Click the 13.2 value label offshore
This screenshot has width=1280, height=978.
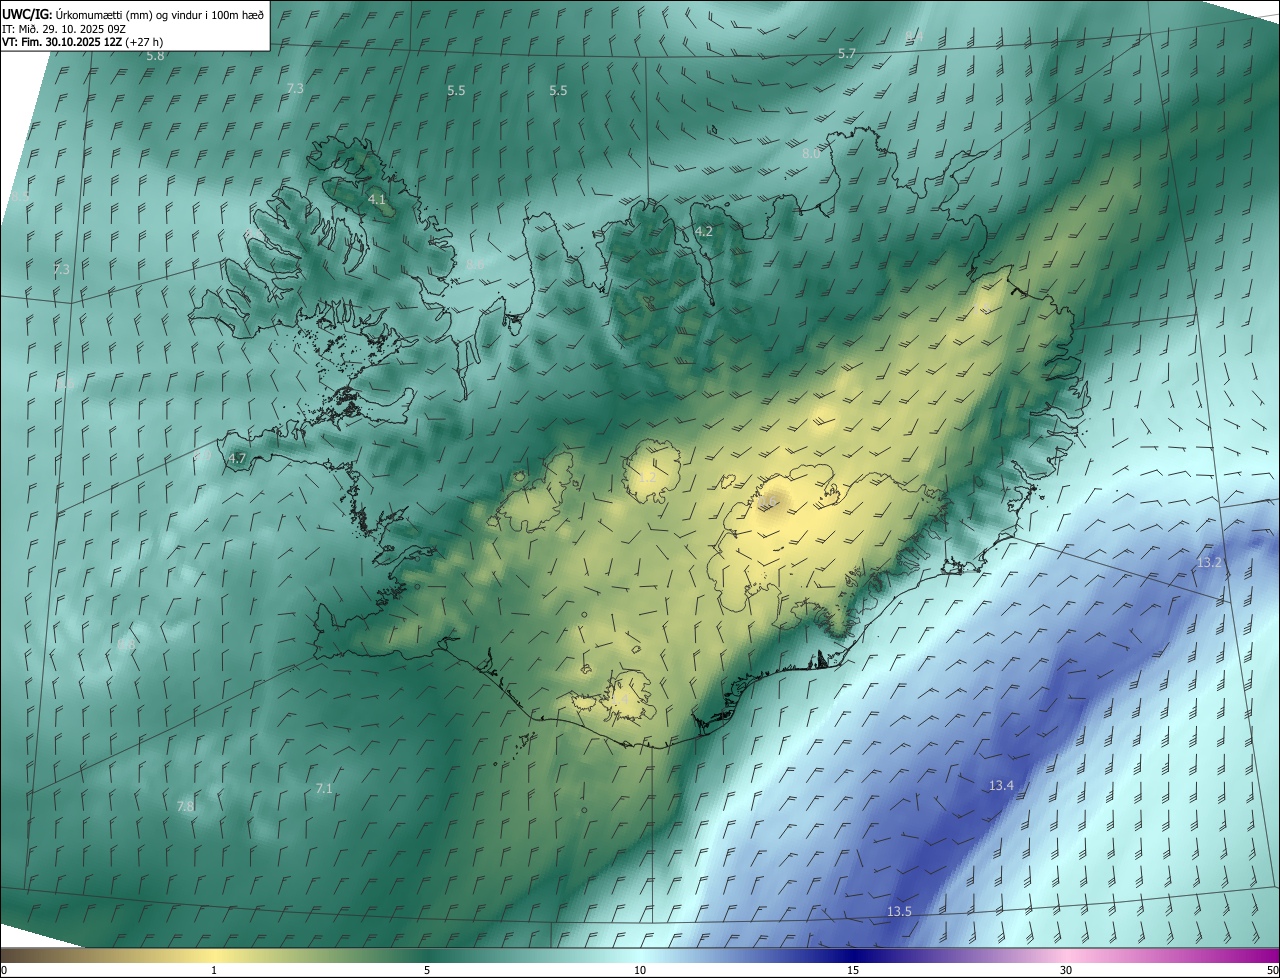[x=1210, y=563]
